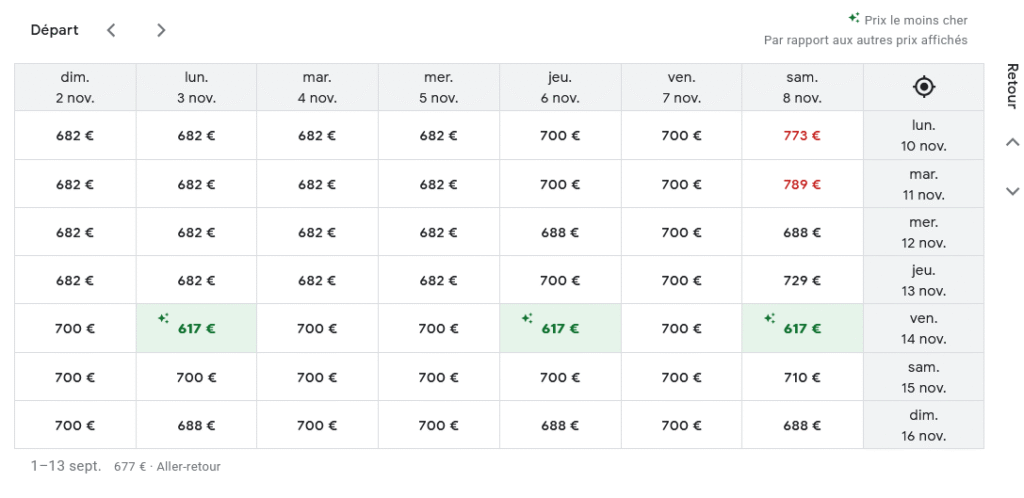Click the next departure dates arrow

(161, 30)
